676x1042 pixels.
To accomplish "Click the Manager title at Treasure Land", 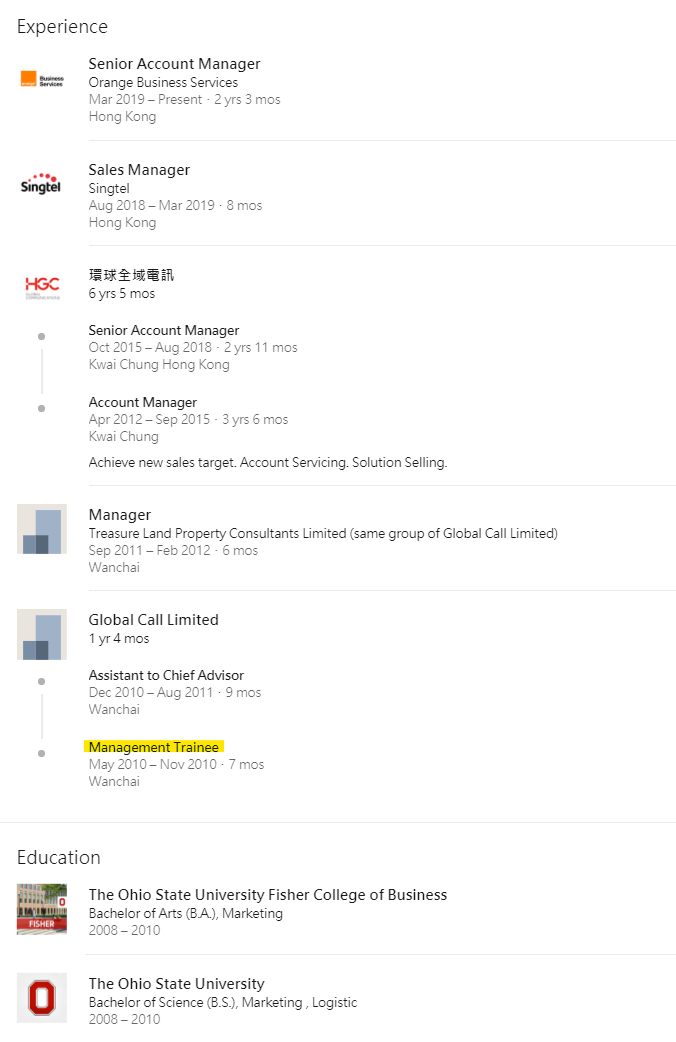I will (x=120, y=515).
